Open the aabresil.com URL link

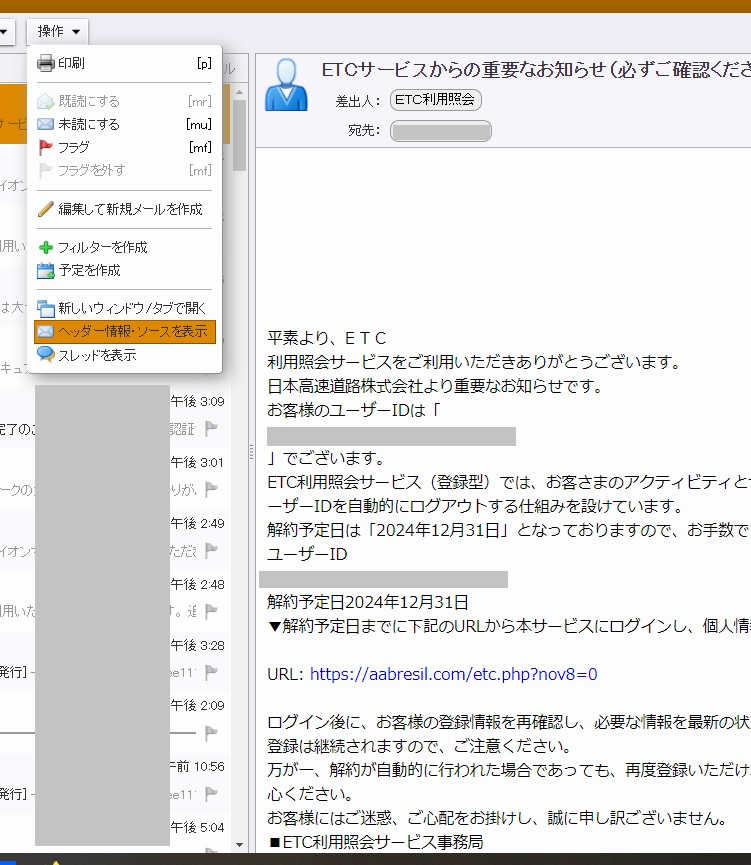click(x=453, y=674)
